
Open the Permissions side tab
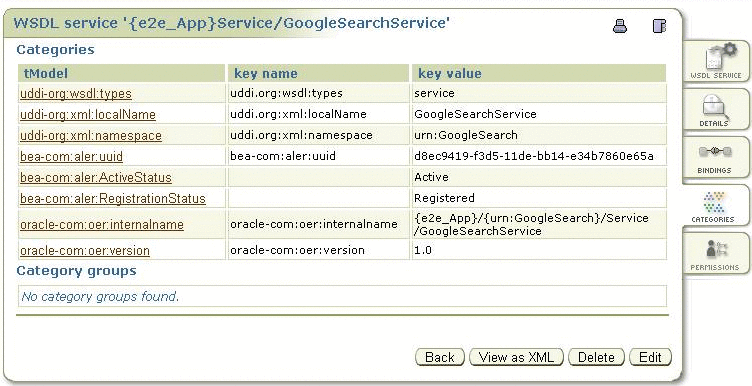[x=716, y=253]
